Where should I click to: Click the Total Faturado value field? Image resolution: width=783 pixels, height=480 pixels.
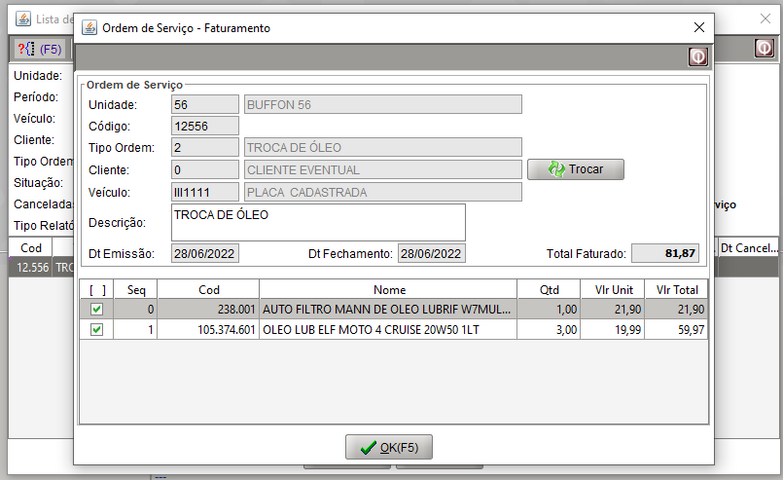pyautogui.click(x=666, y=253)
